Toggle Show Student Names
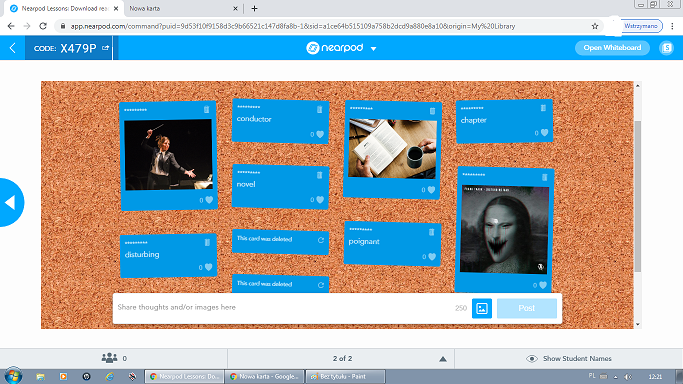Viewport: 683px width, 384px height. coord(568,359)
